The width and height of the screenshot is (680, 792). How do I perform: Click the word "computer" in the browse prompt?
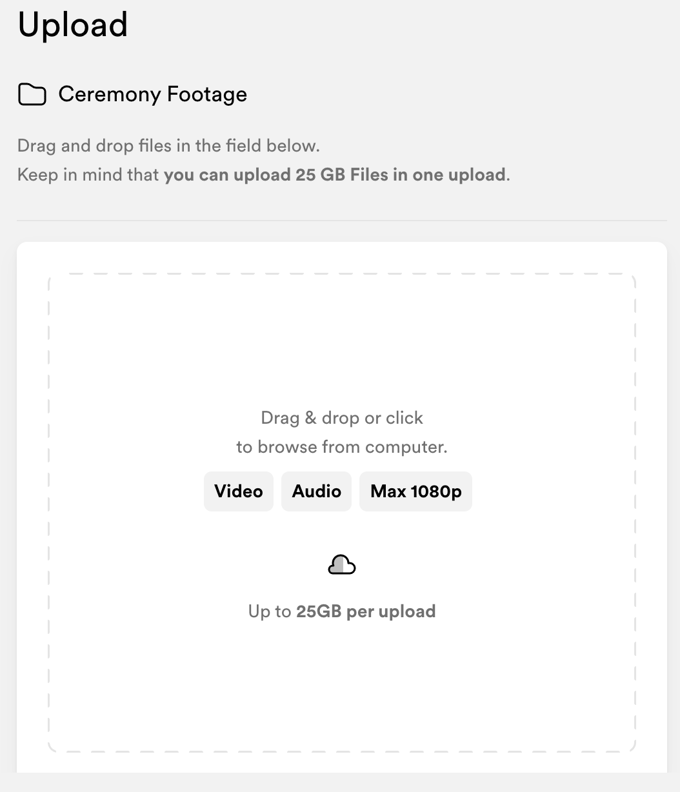[408, 447]
